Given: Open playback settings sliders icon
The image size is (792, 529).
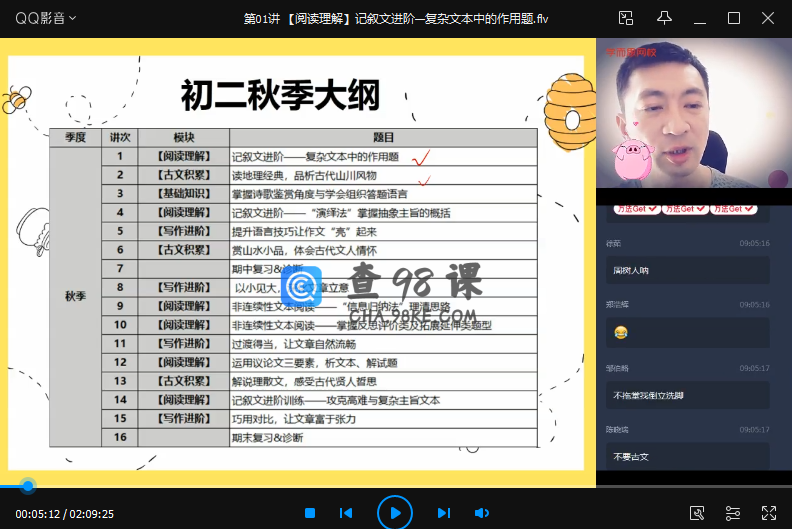Looking at the screenshot, I should (x=733, y=513).
